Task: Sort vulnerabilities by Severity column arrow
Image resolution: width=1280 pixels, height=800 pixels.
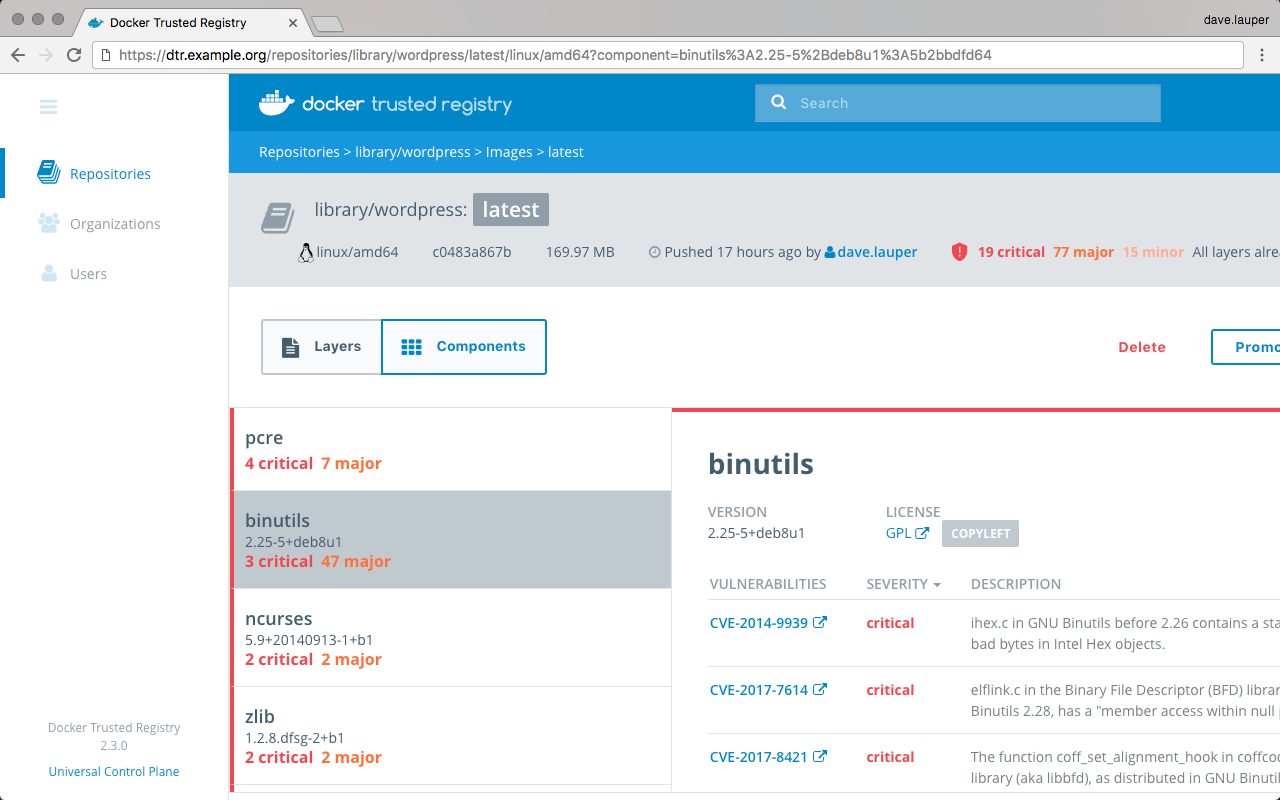Action: point(937,585)
